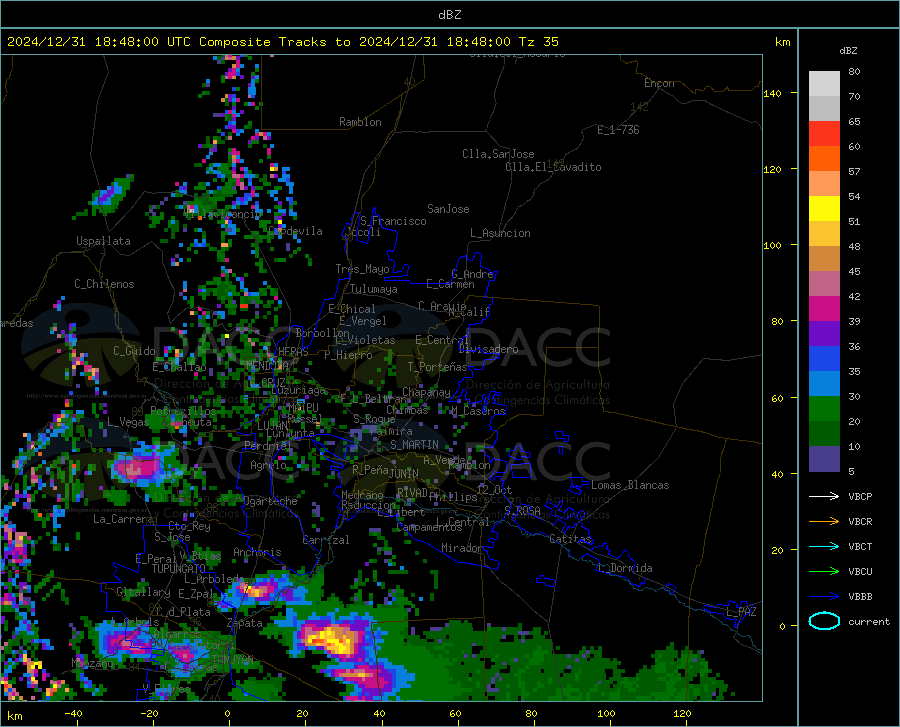Click the 'Lomas_Blancas' place label
The image size is (900, 727).
pyautogui.click(x=630, y=485)
